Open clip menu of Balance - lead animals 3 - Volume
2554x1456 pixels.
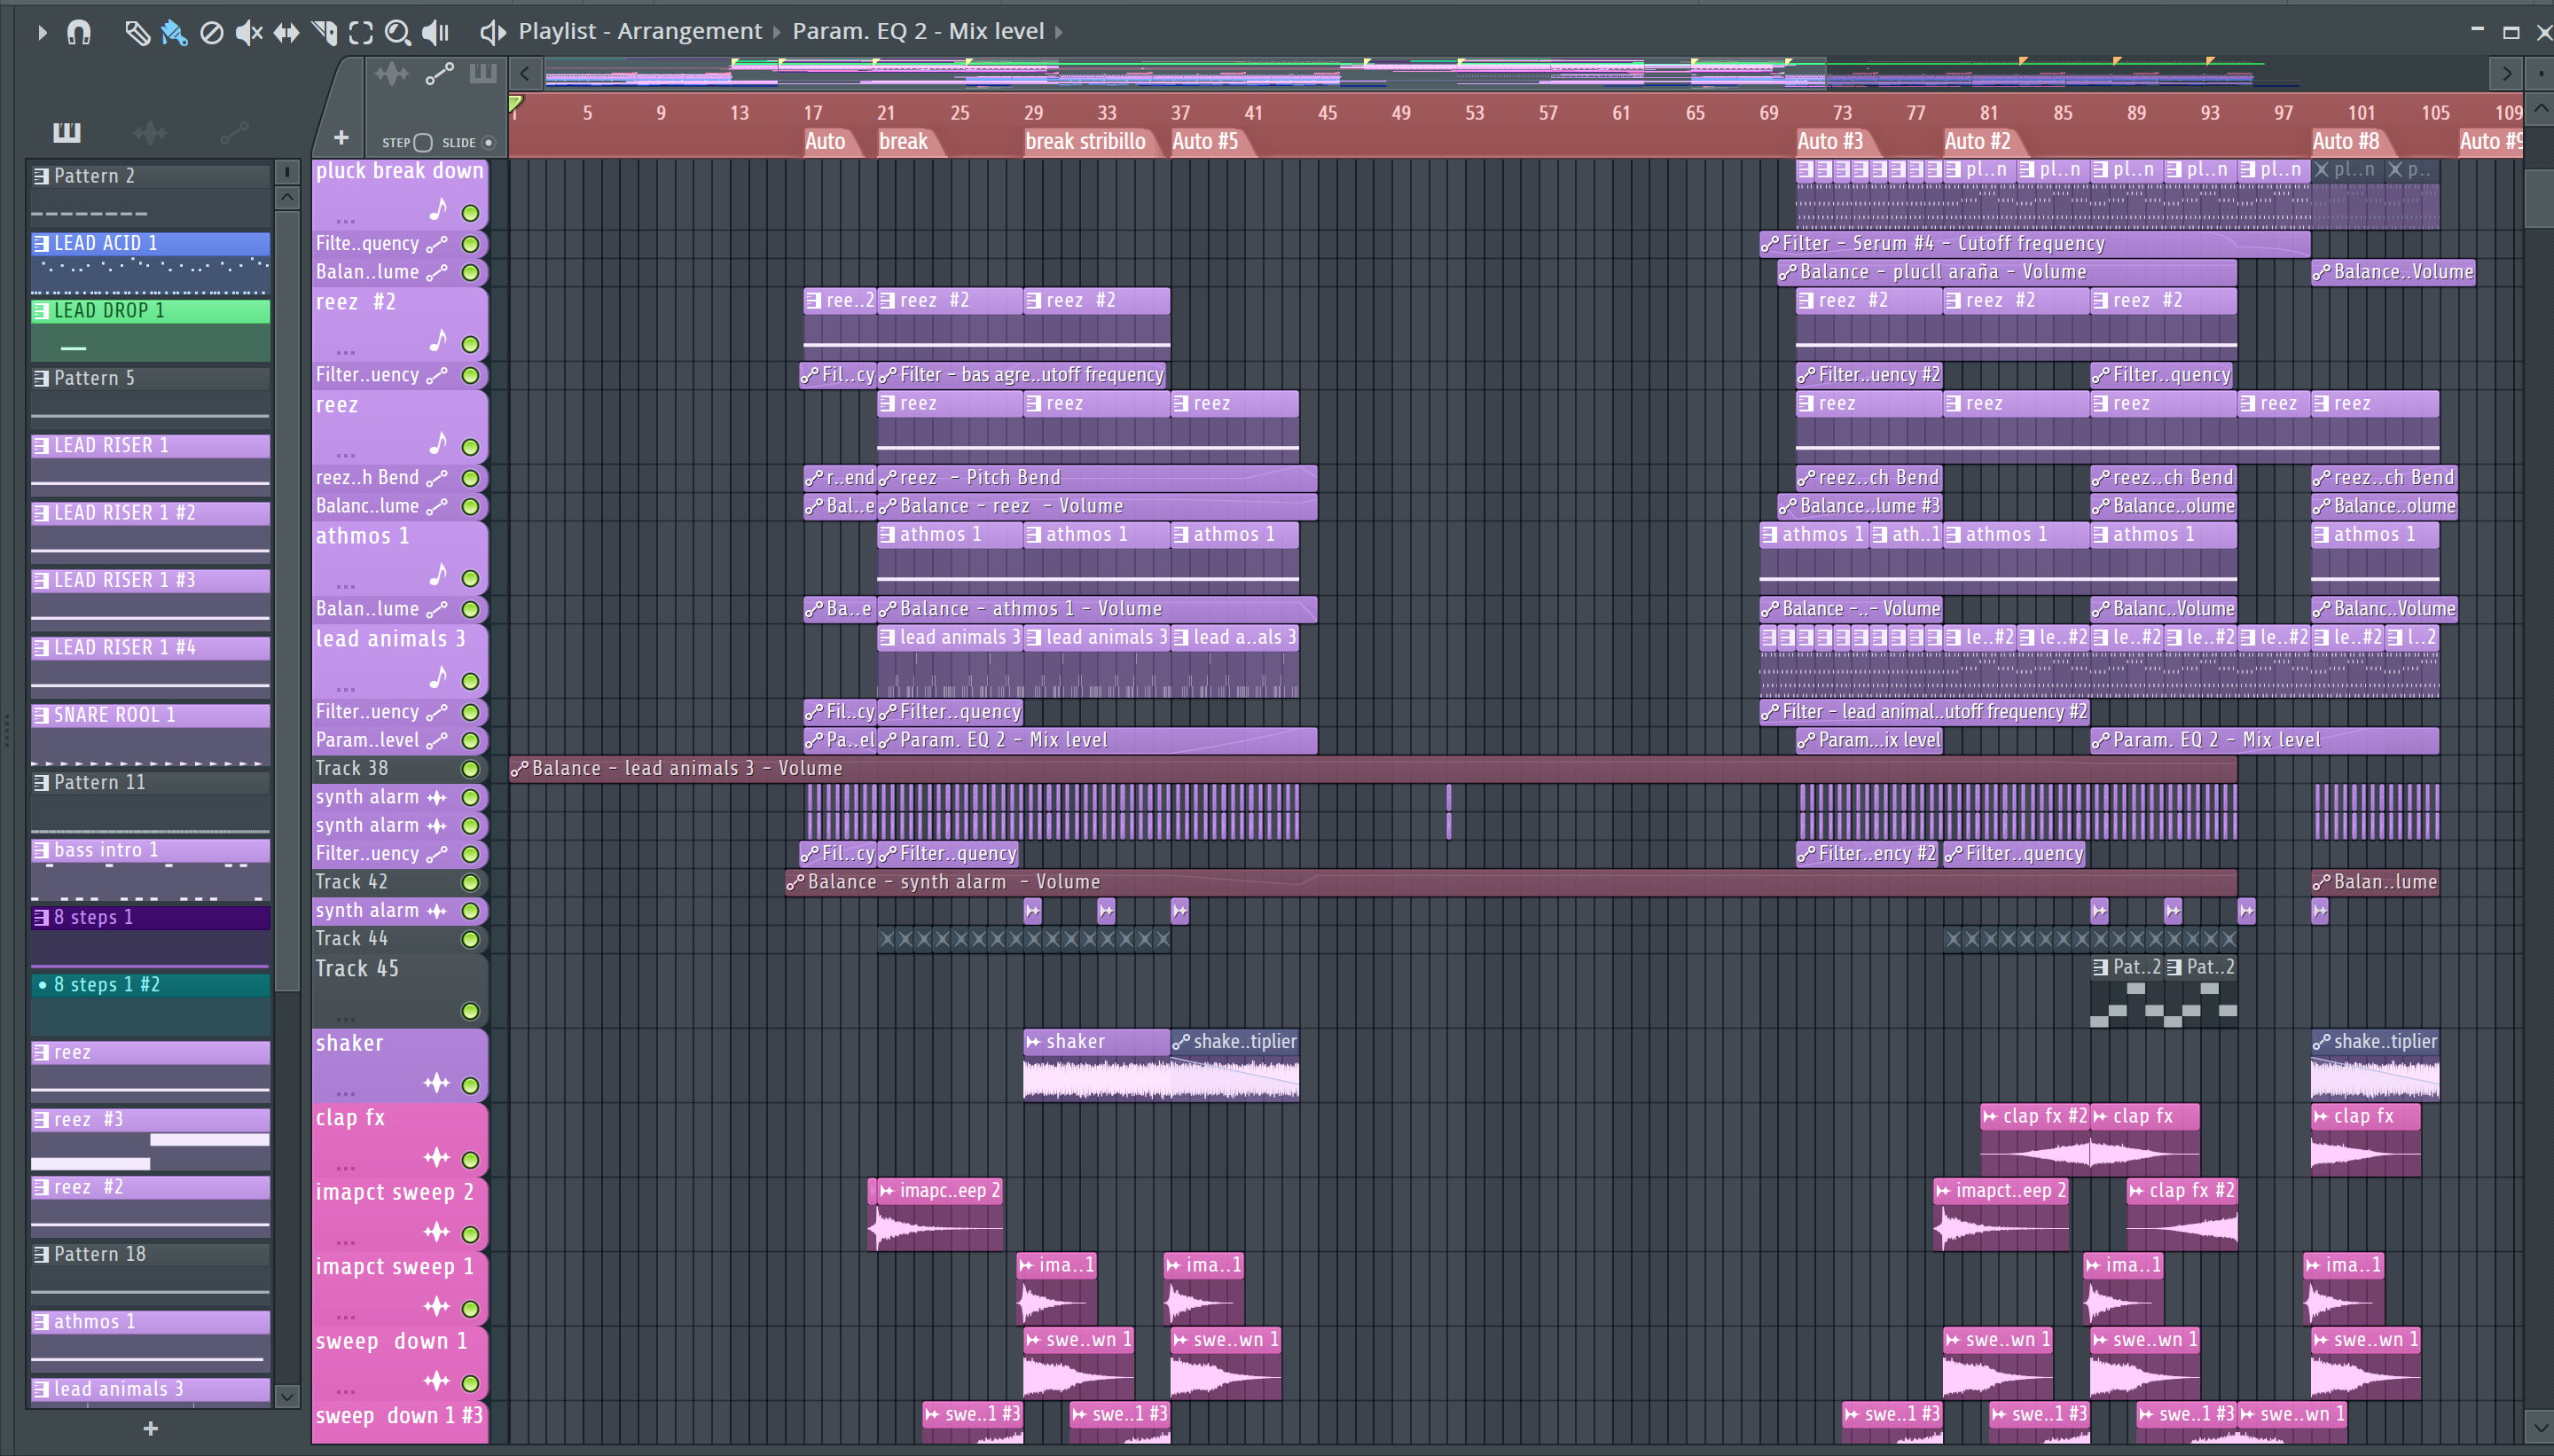coord(520,769)
